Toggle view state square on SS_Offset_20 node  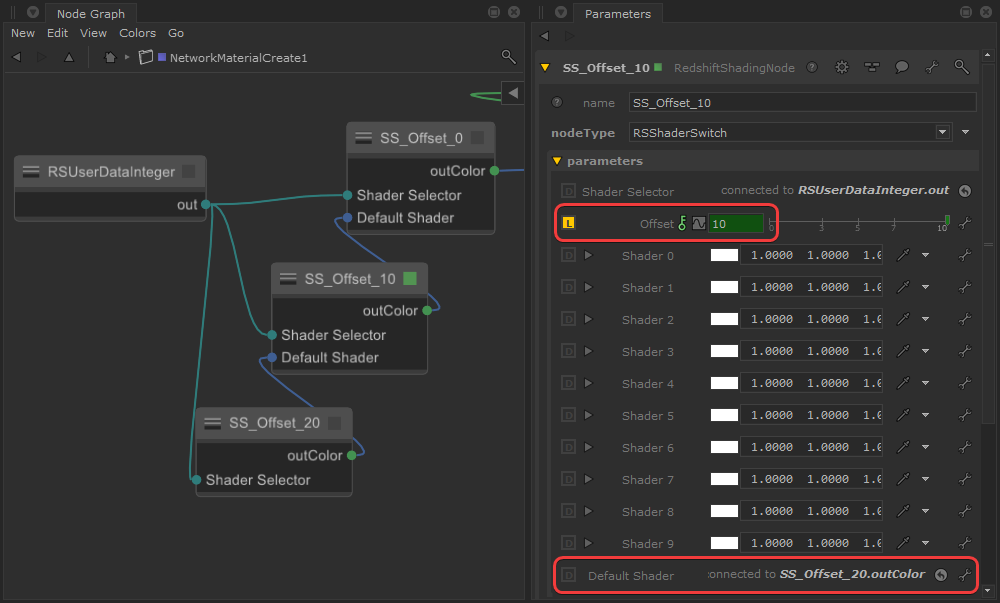[334, 423]
